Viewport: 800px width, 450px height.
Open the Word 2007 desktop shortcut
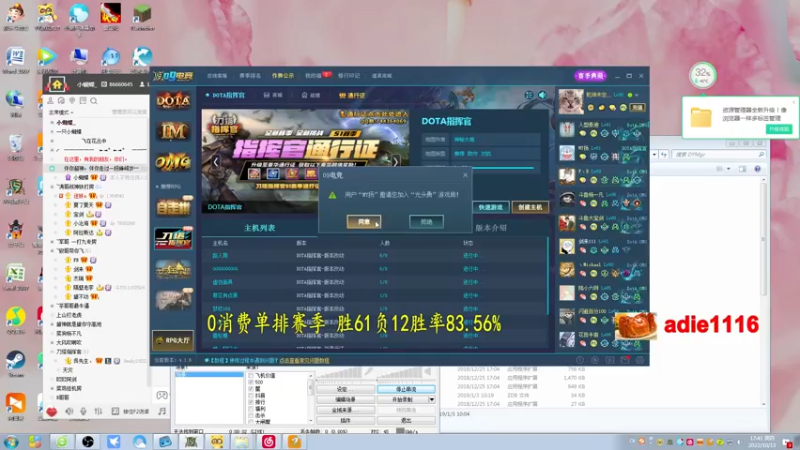coord(15,60)
